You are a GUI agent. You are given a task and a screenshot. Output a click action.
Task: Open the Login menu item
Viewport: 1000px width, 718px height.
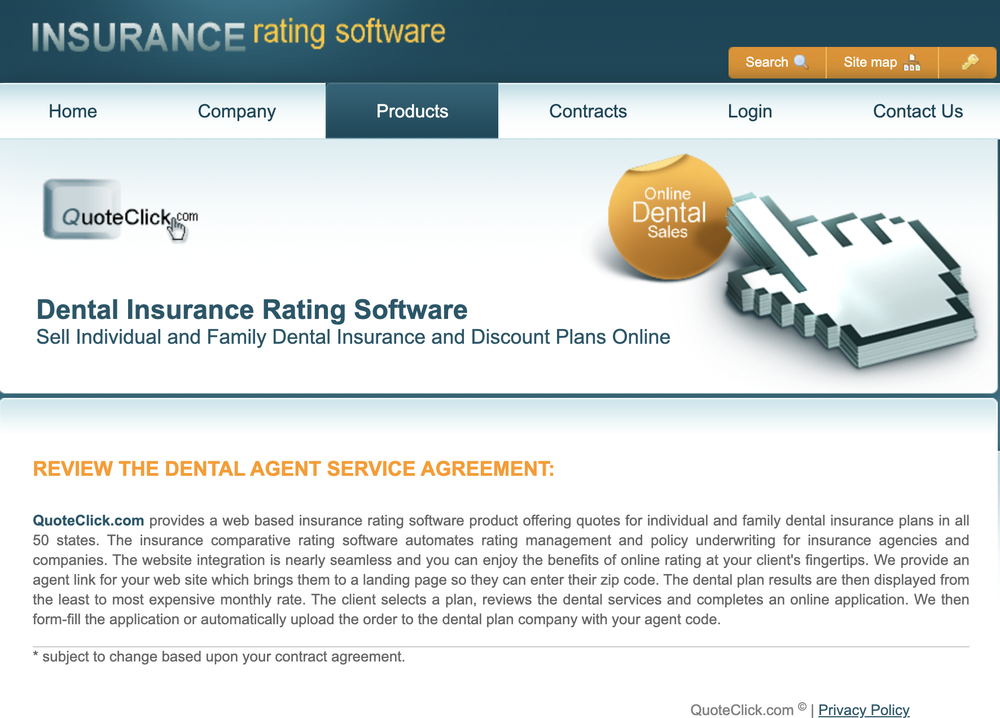750,112
